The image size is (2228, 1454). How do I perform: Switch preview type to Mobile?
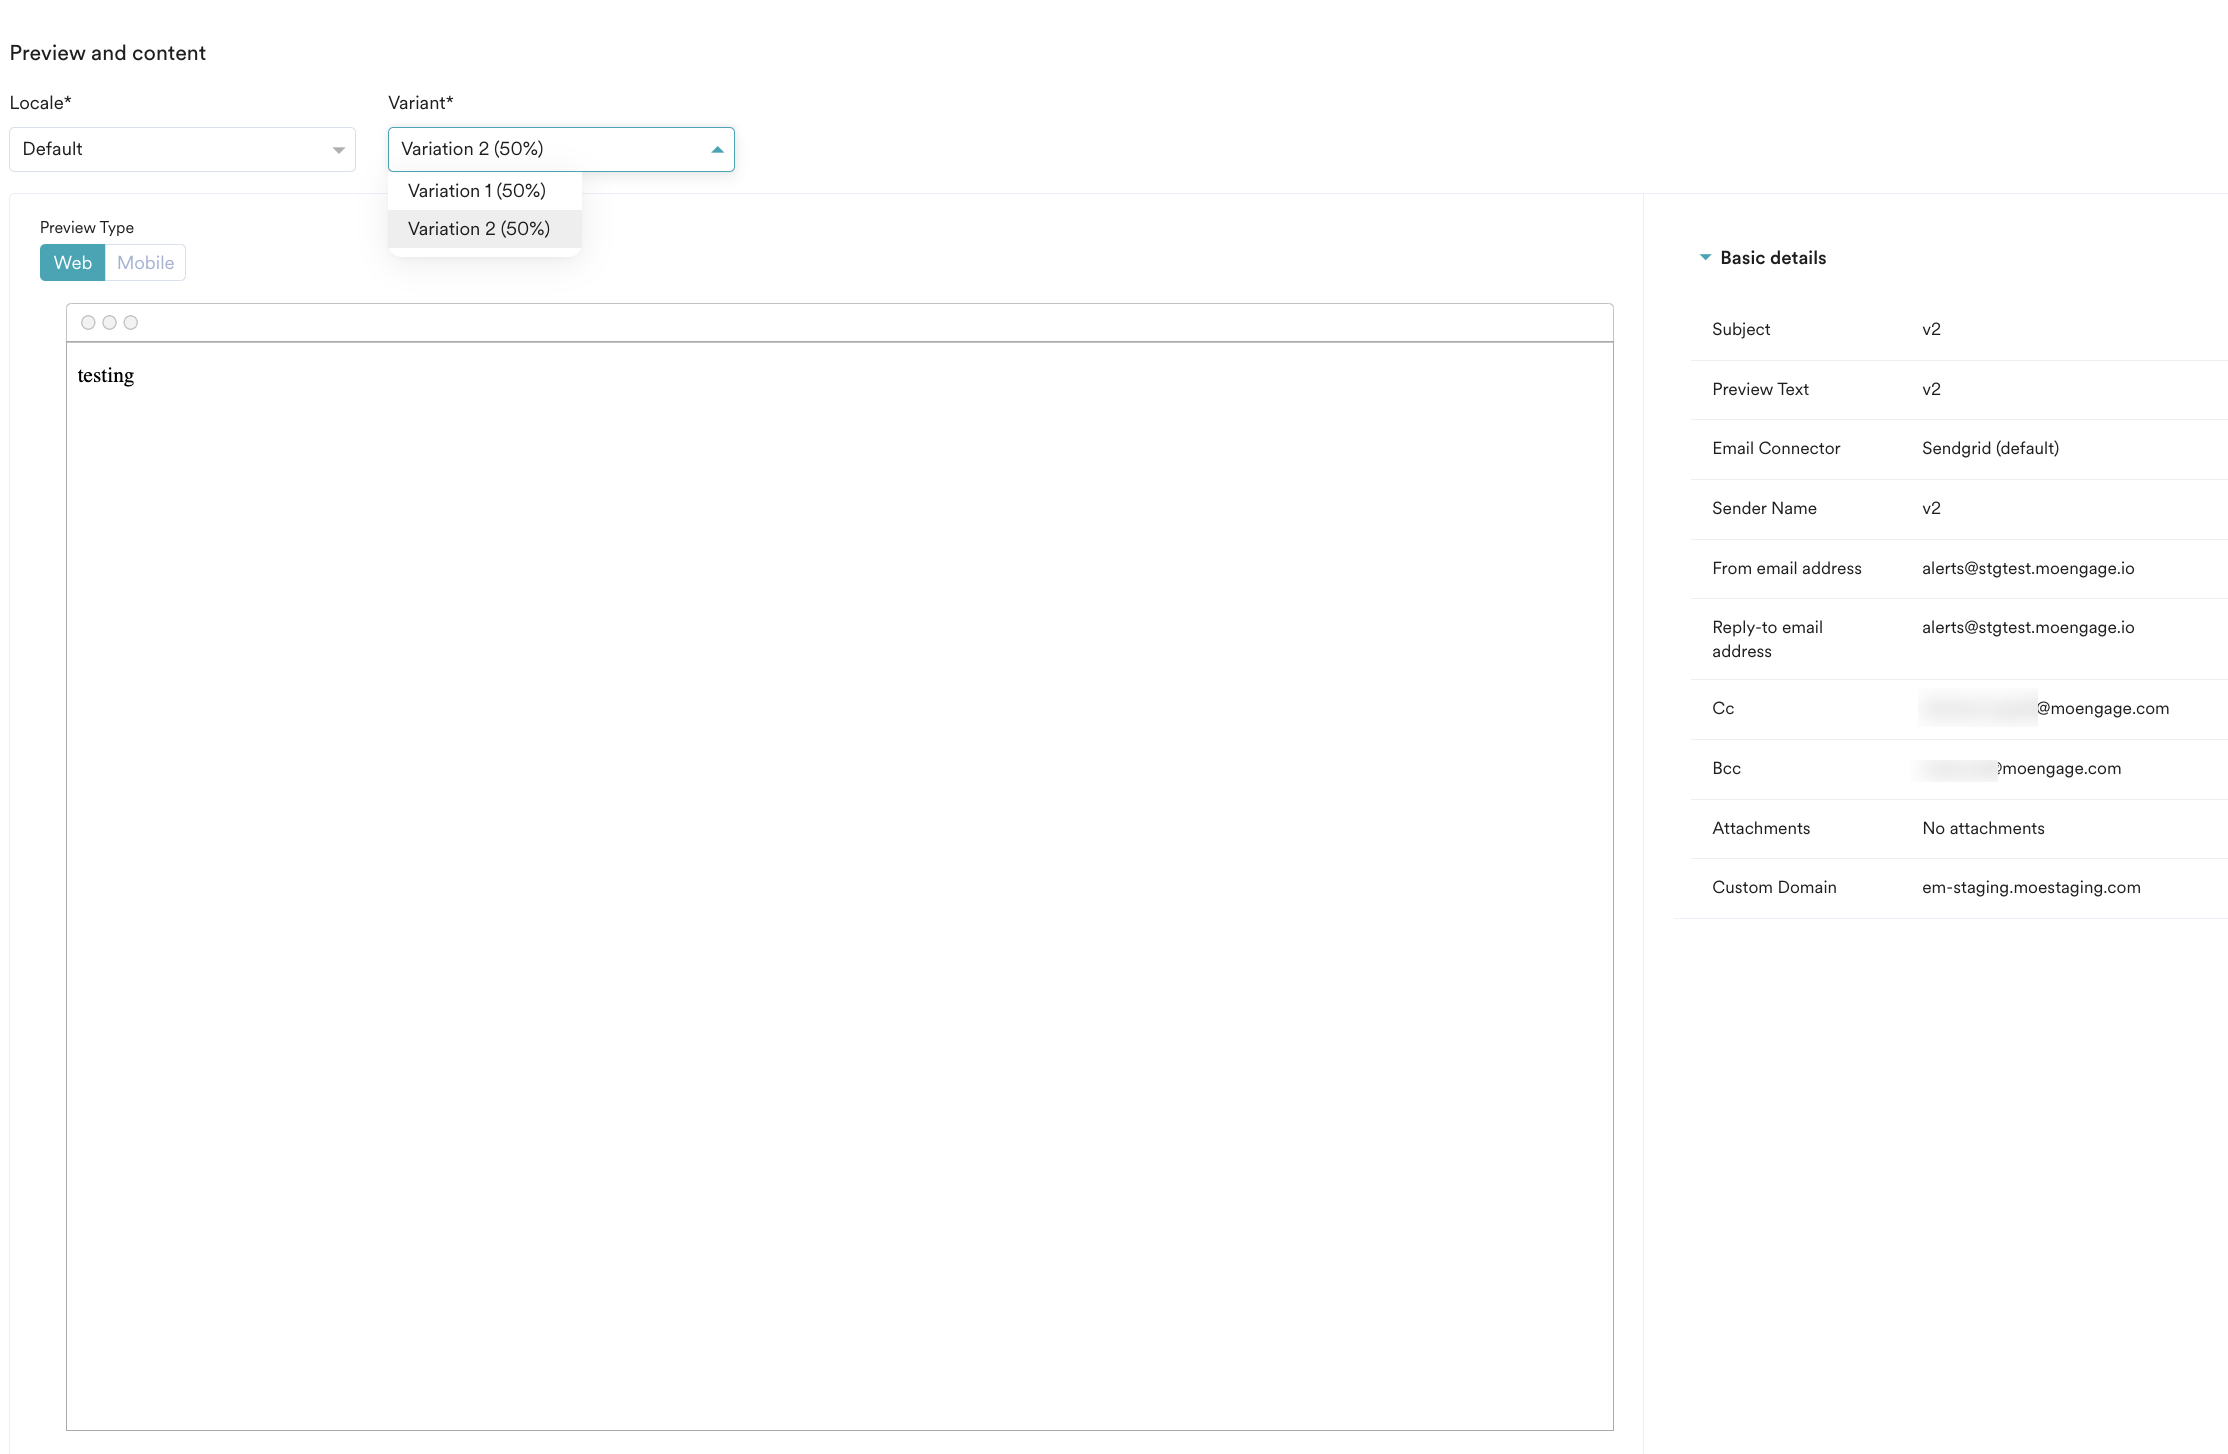tap(145, 263)
